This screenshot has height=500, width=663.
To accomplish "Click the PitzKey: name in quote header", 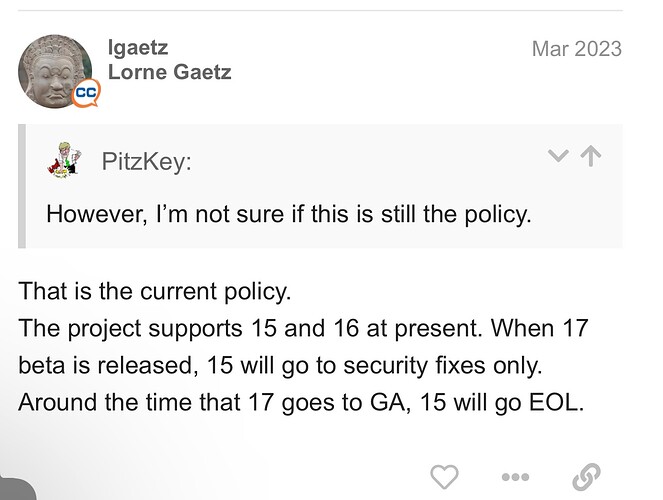I will pyautogui.click(x=146, y=161).
